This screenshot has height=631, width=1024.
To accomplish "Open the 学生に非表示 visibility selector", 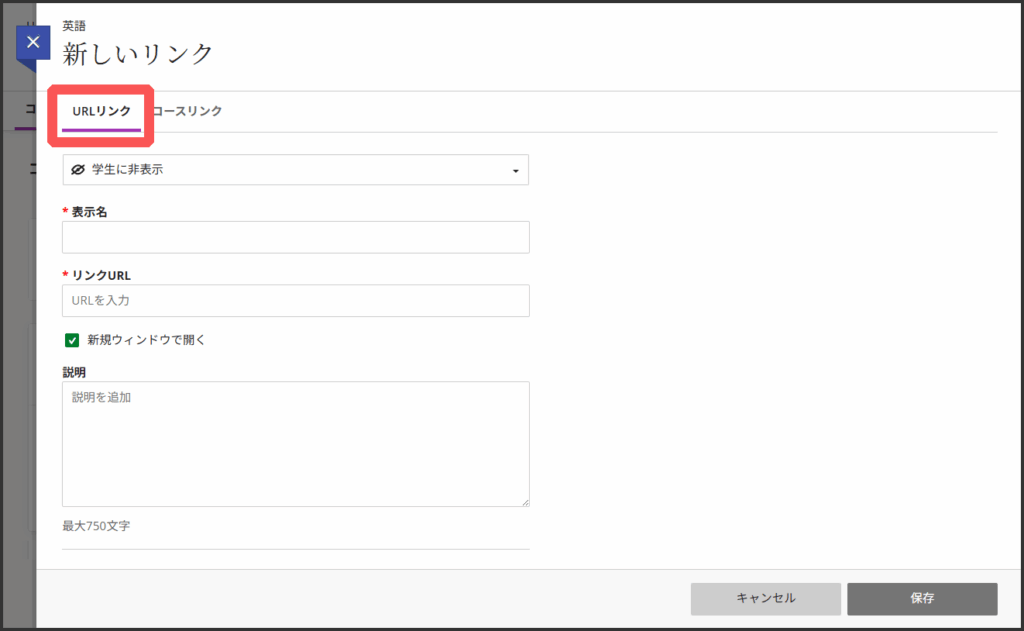I will coord(295,170).
